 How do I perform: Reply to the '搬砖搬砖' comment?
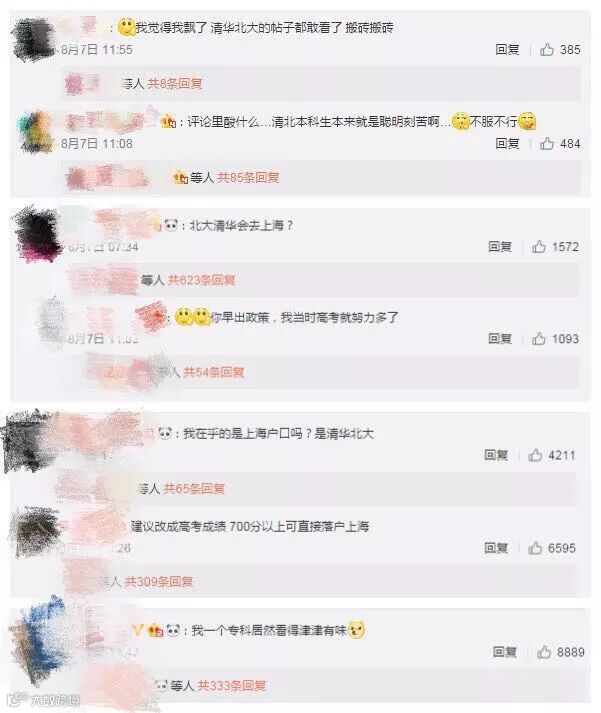pos(507,49)
